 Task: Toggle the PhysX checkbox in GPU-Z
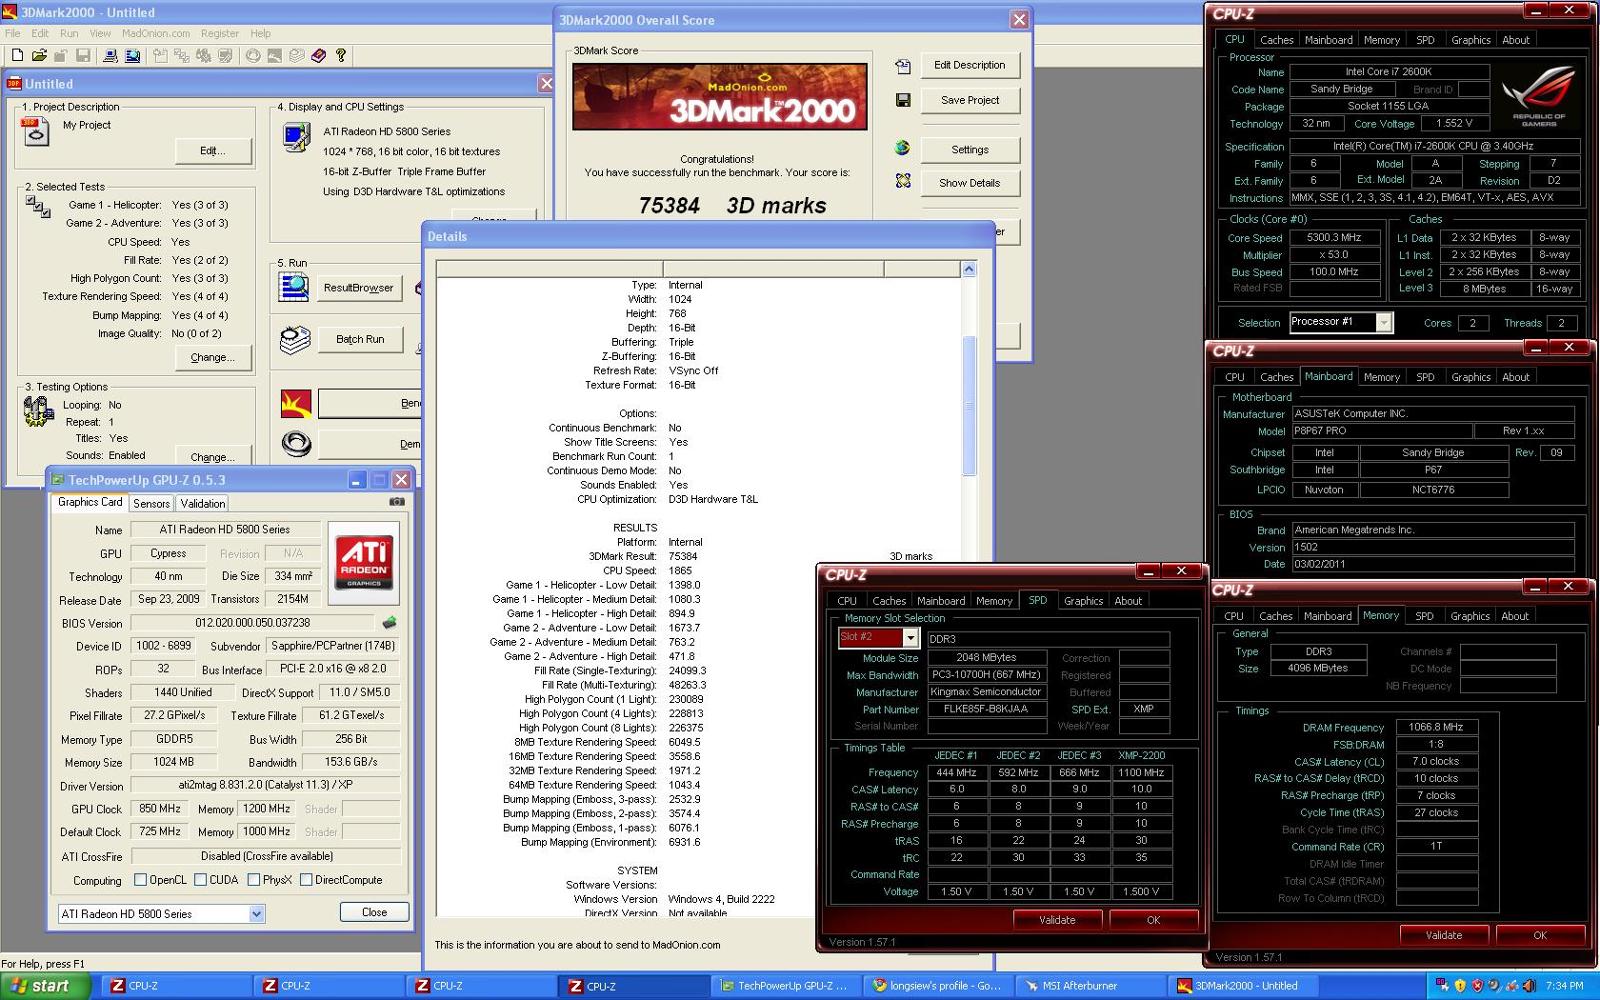[x=254, y=880]
